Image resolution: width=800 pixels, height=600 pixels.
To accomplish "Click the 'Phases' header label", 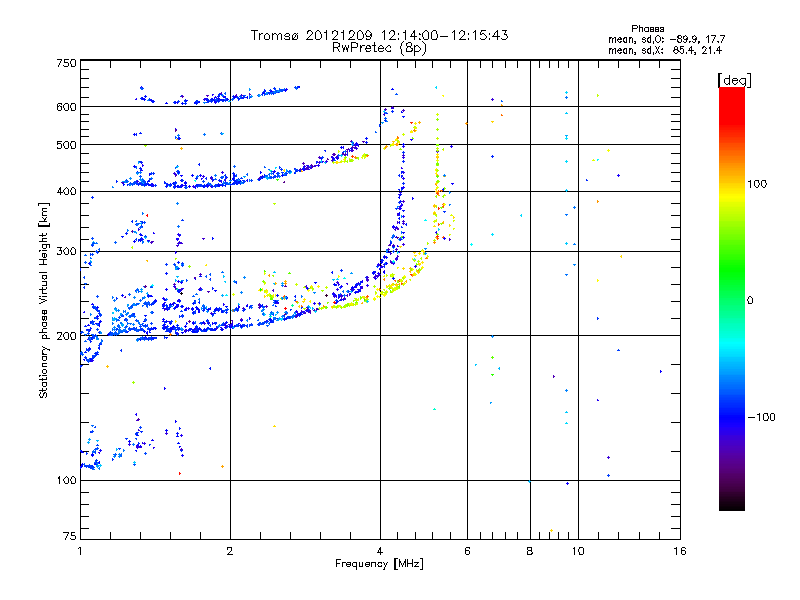I will click(x=647, y=29).
